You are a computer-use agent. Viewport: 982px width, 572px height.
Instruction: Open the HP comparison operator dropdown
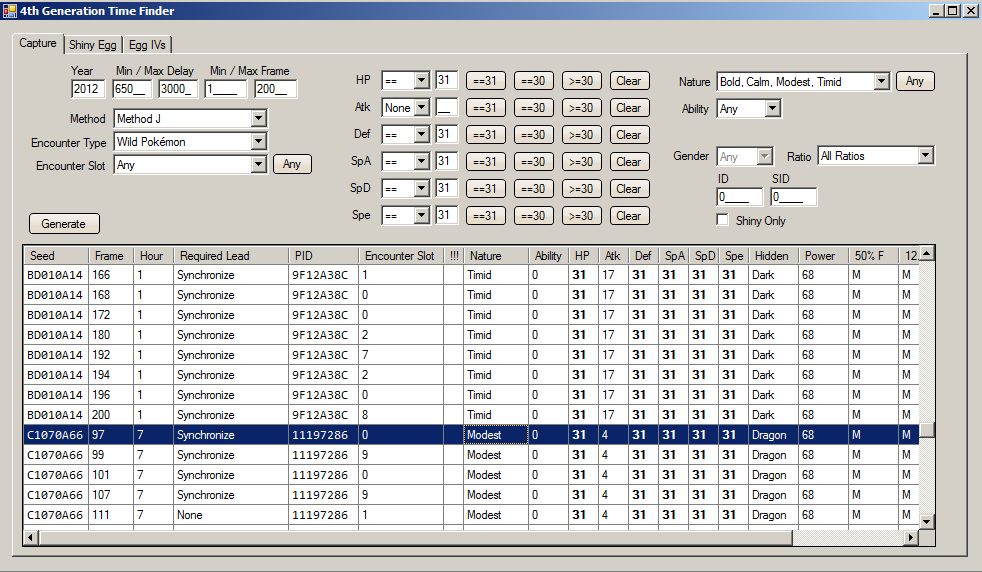coord(421,81)
